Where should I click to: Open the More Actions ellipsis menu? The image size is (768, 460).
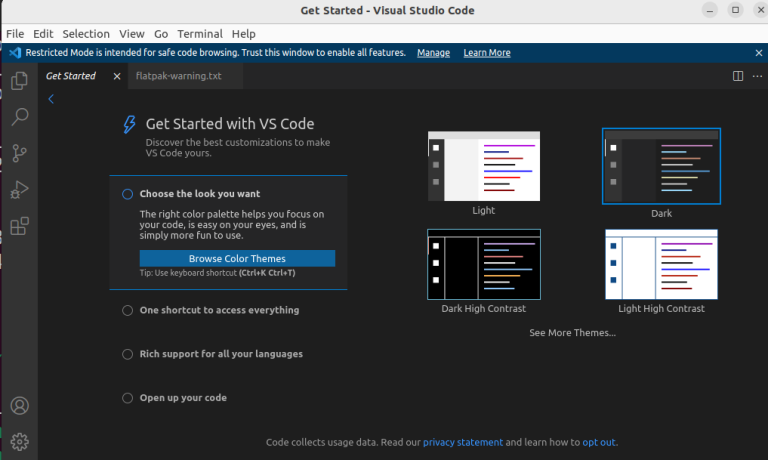pos(757,76)
